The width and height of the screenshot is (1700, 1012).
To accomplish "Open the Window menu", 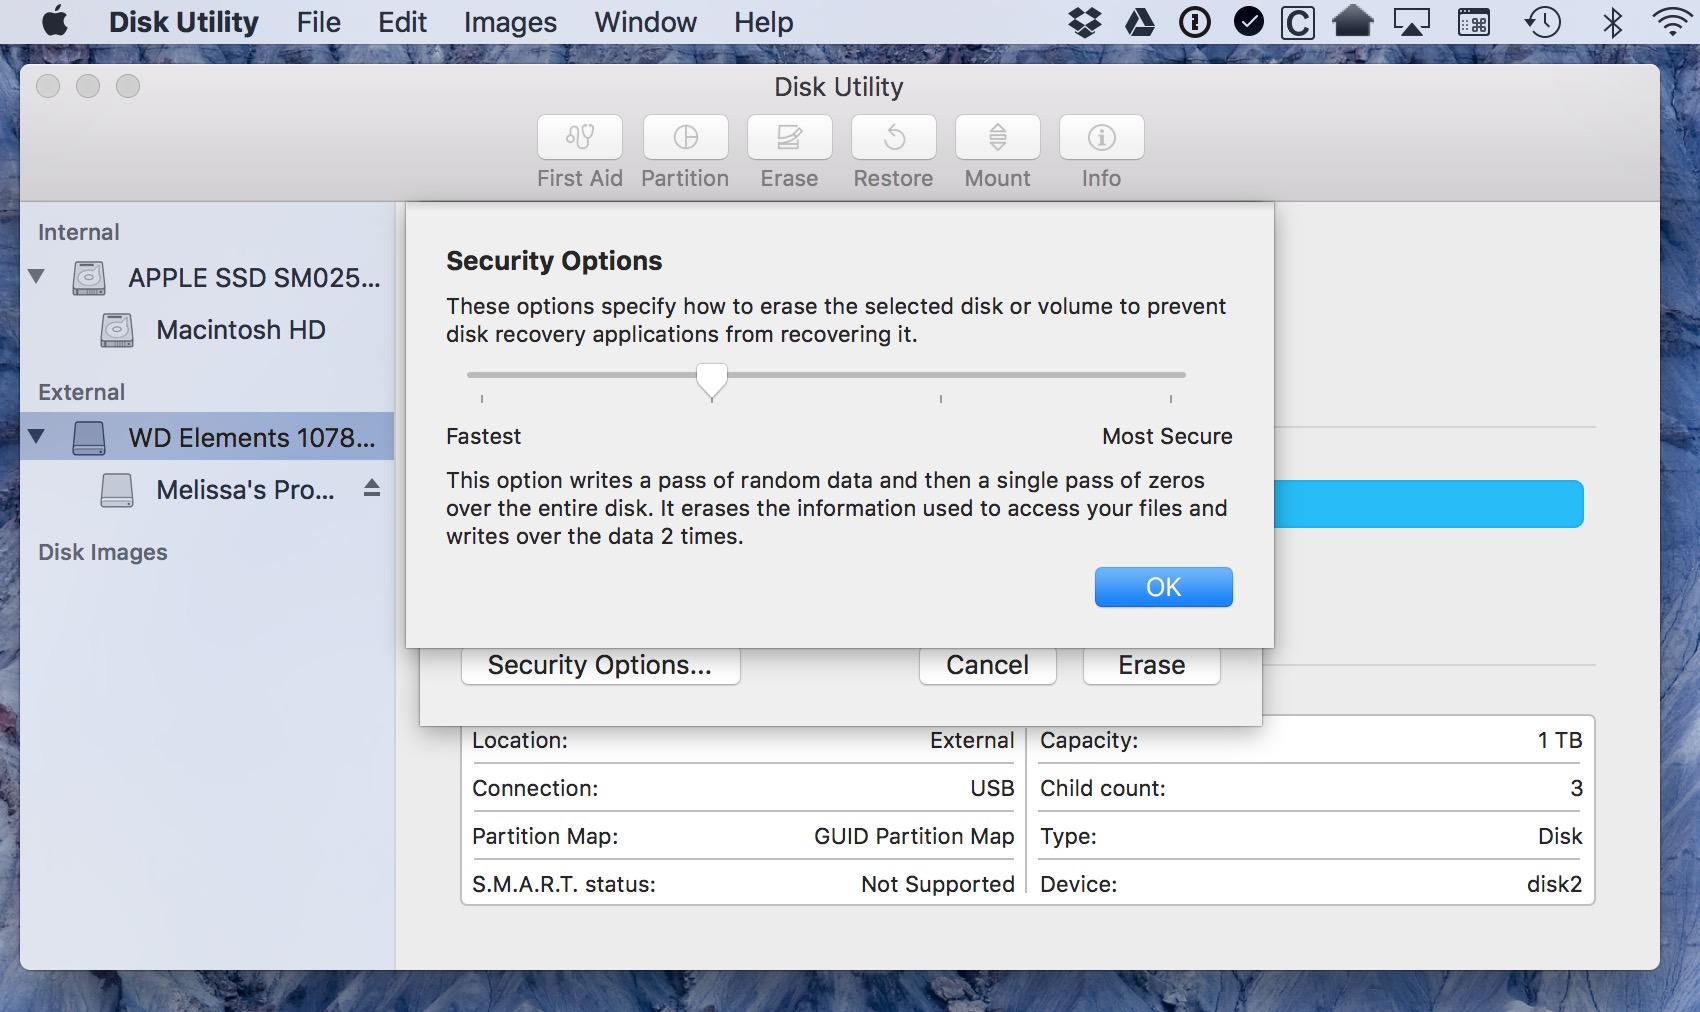I will (x=645, y=22).
